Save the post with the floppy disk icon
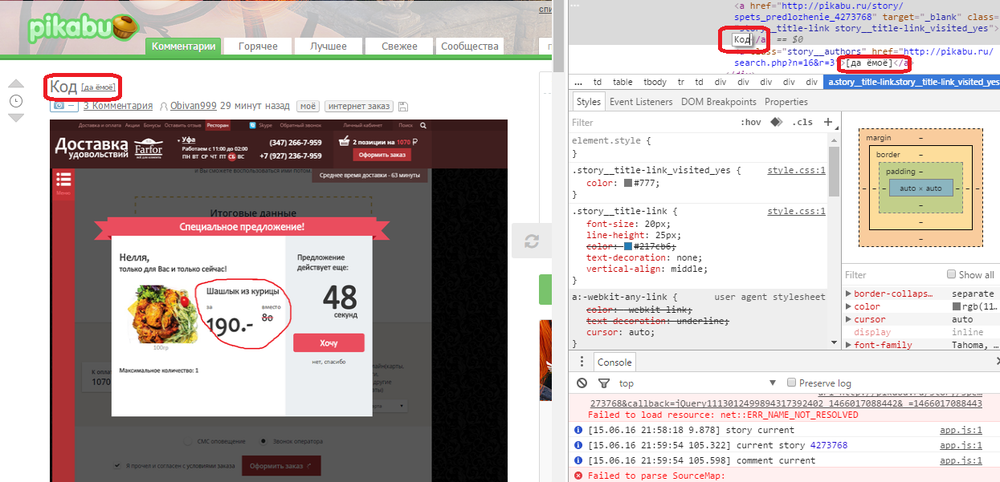This screenshot has height=482, width=1000. click(x=402, y=106)
